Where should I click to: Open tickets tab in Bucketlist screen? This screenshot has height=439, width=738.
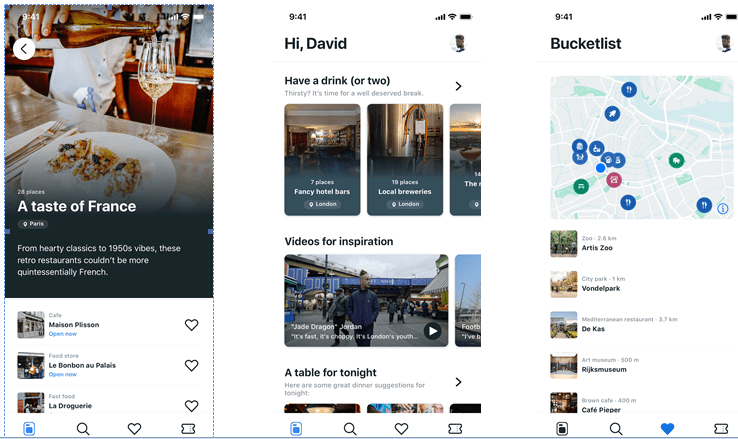pyautogui.click(x=721, y=429)
